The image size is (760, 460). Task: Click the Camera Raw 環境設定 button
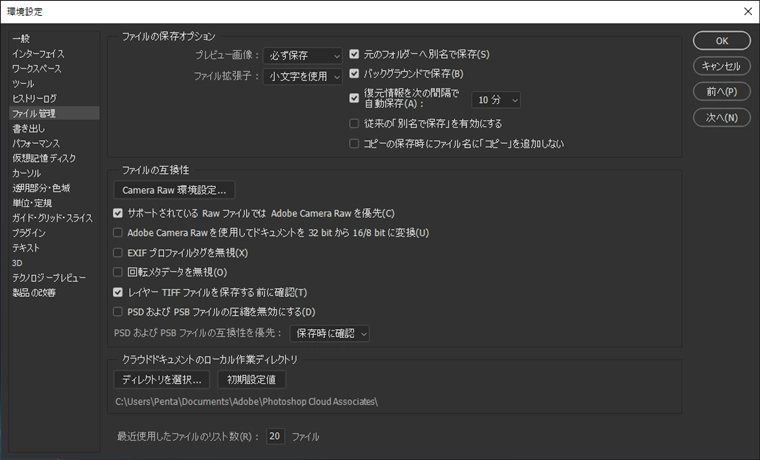click(x=174, y=190)
